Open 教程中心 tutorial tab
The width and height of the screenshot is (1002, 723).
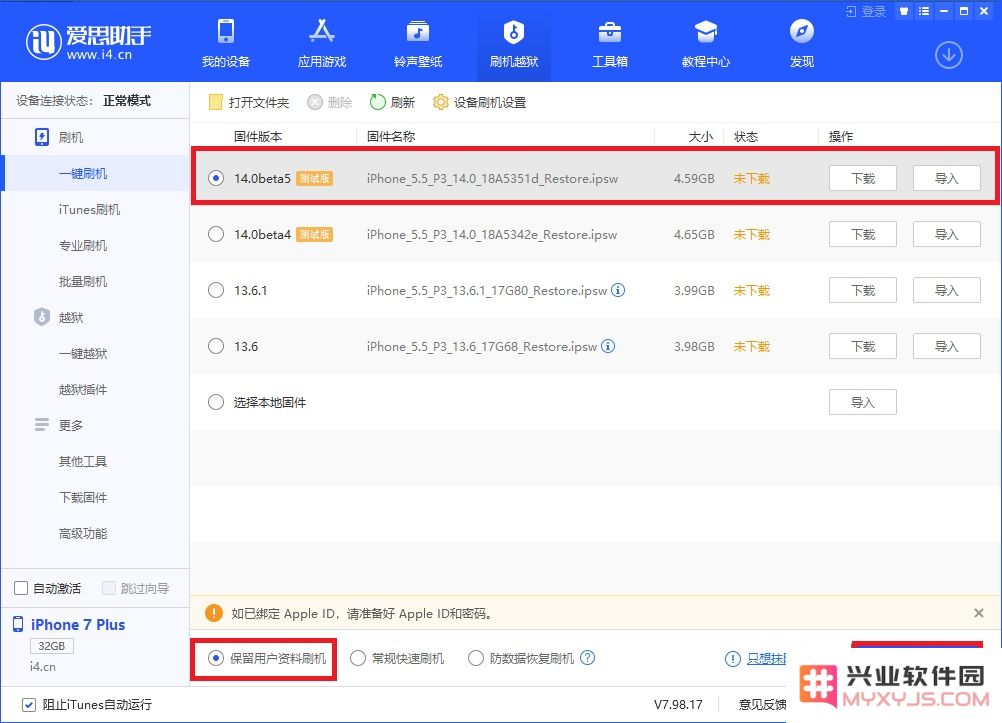(x=705, y=43)
